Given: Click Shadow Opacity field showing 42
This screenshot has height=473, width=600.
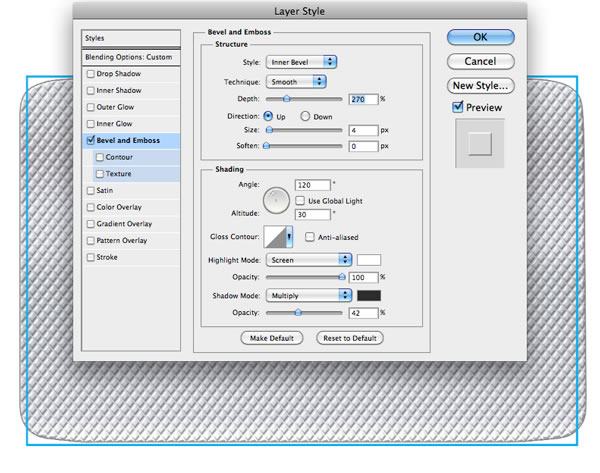Looking at the screenshot, I should click(x=363, y=313).
